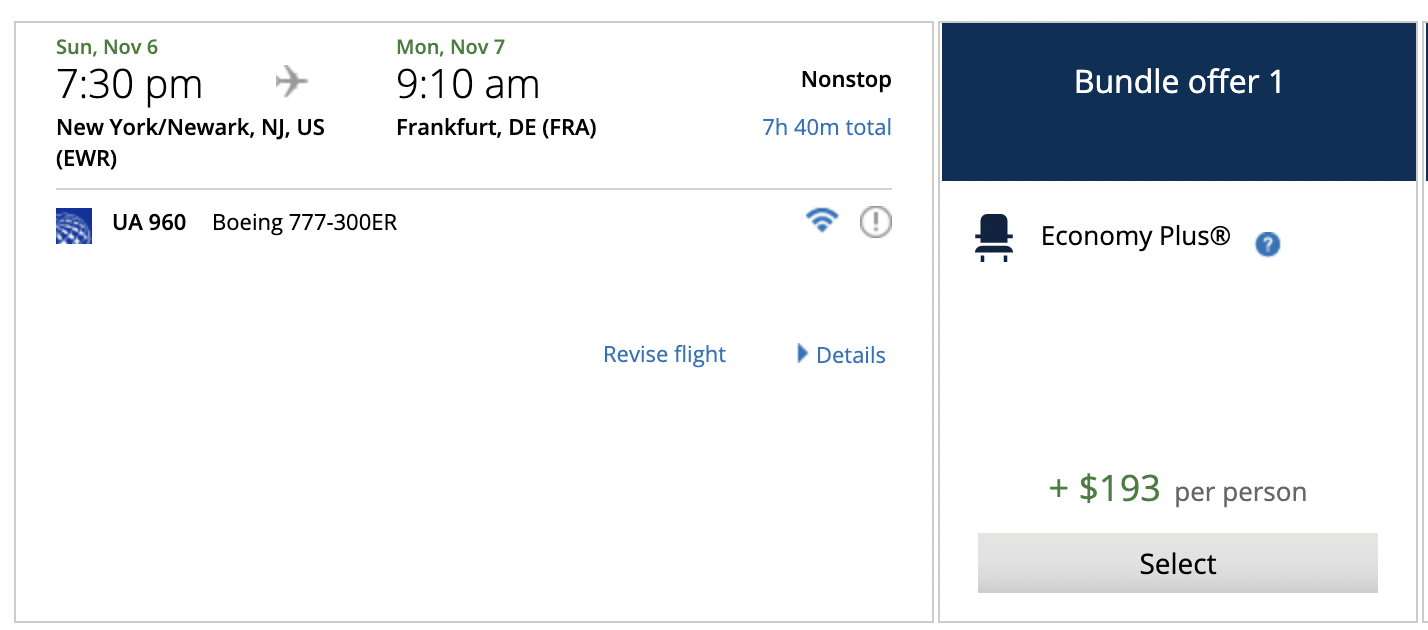Click the Frankfurt, DE (FRA) destination
The height and width of the screenshot is (630, 1428).
496,128
